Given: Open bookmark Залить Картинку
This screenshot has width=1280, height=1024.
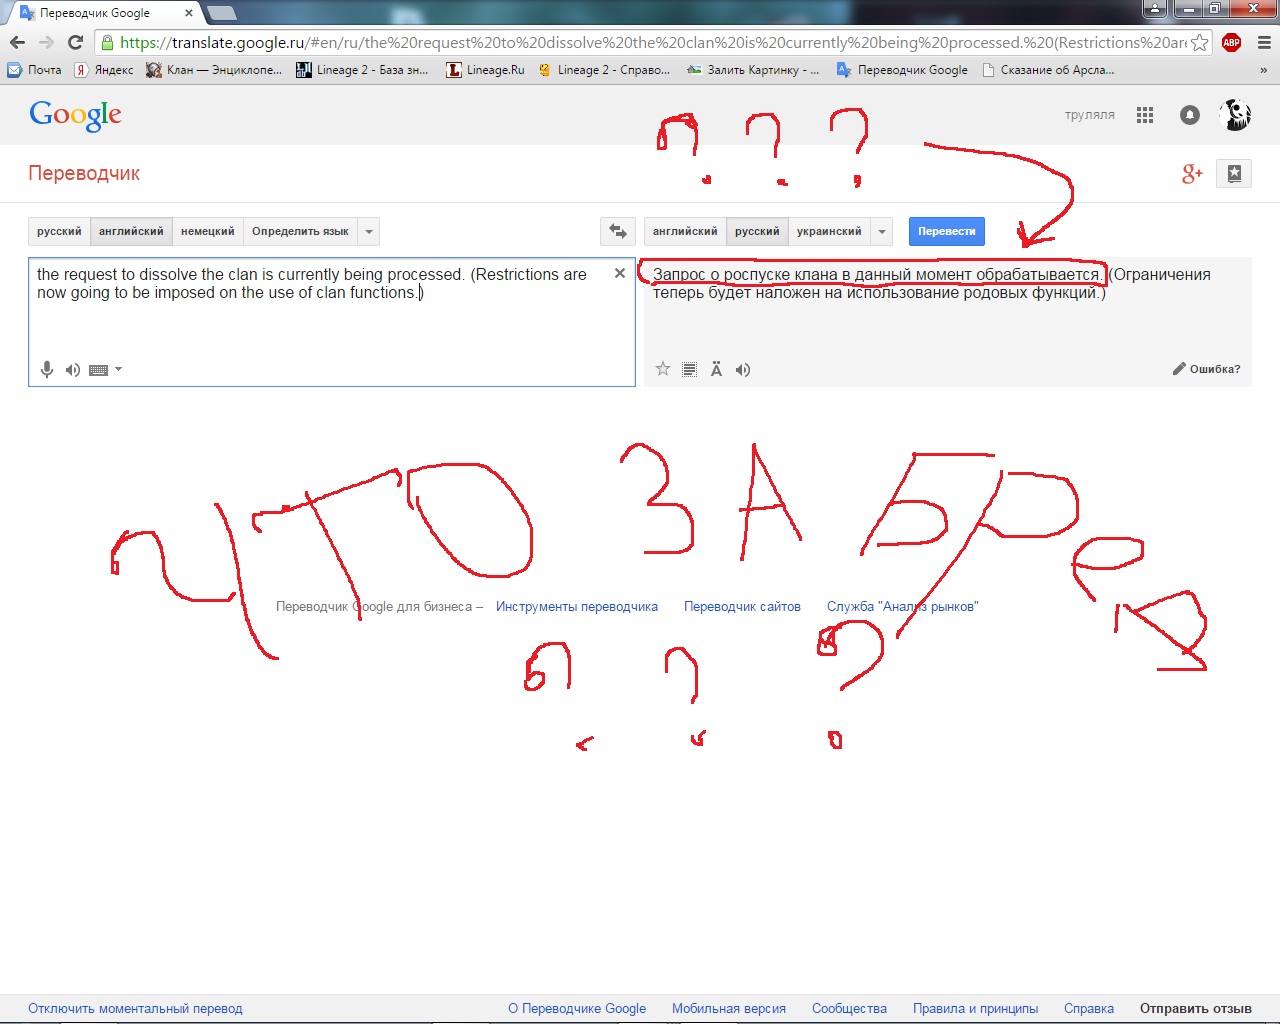Looking at the screenshot, I should pyautogui.click(x=753, y=70).
